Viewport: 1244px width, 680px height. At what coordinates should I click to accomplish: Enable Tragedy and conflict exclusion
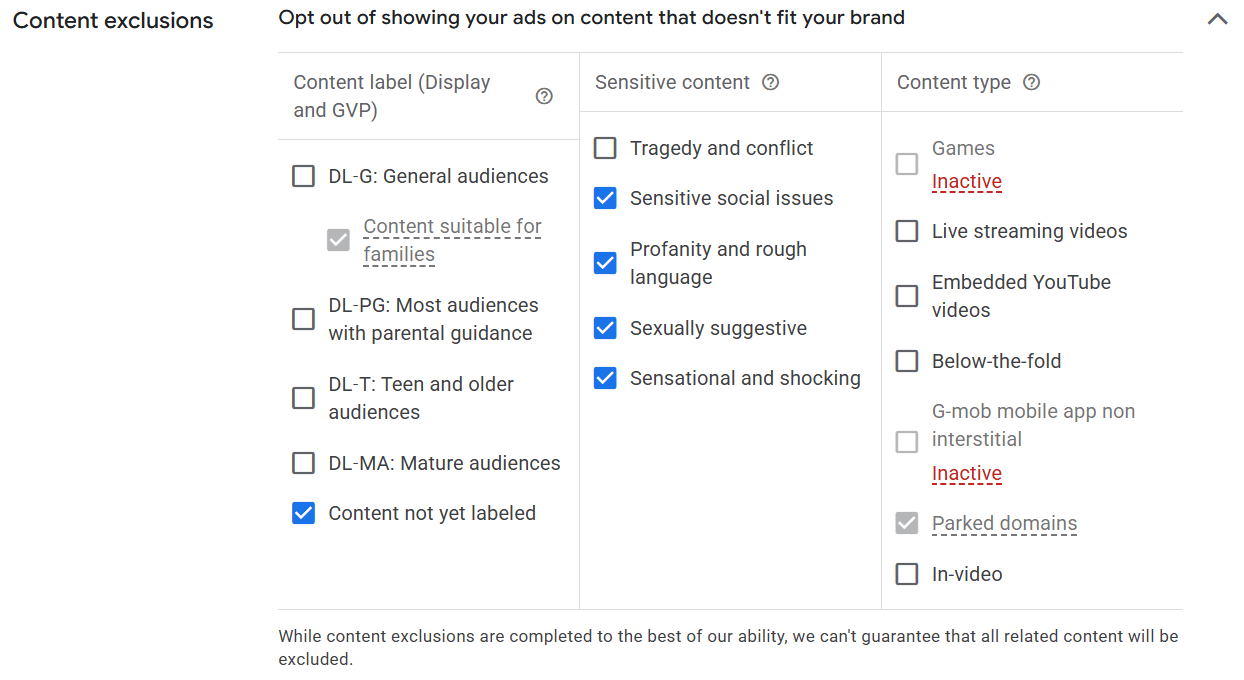click(605, 148)
